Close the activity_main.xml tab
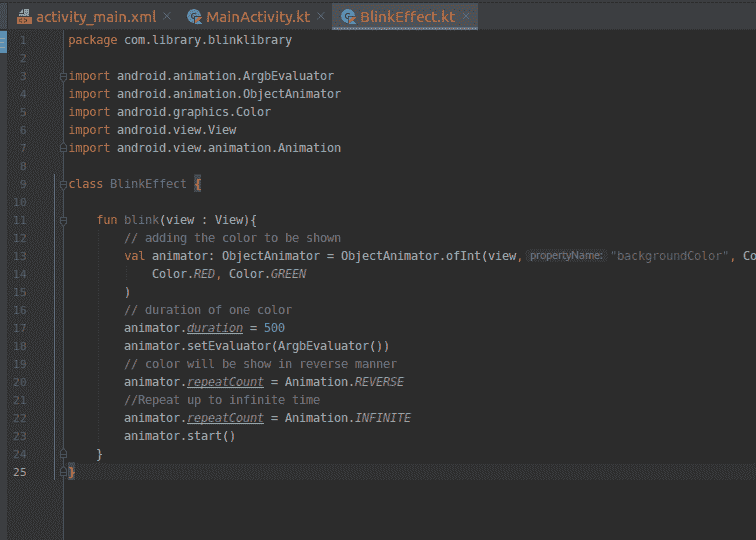The height and width of the screenshot is (540, 756). [166, 18]
